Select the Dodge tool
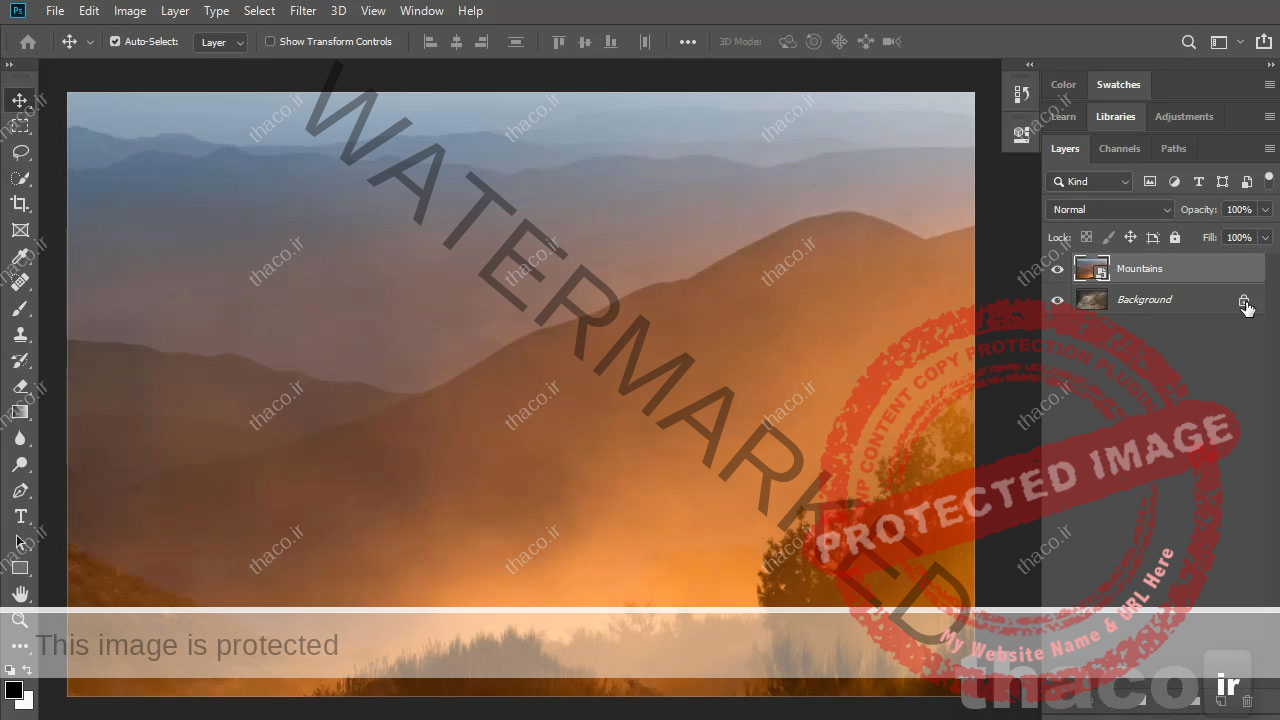Screen dimensions: 1280x720 click(x=20, y=464)
